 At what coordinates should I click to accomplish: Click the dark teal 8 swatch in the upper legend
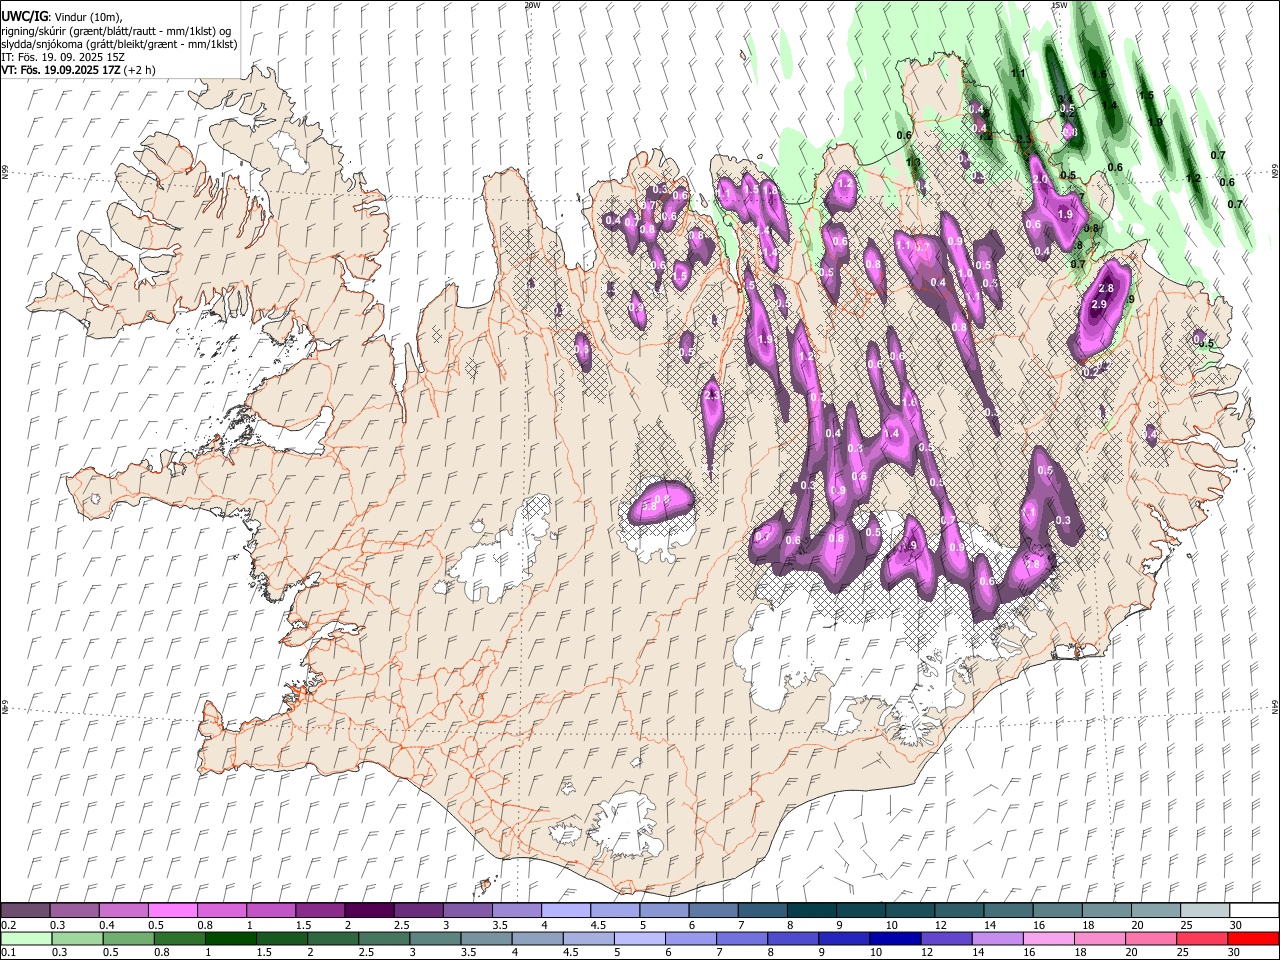[810, 910]
